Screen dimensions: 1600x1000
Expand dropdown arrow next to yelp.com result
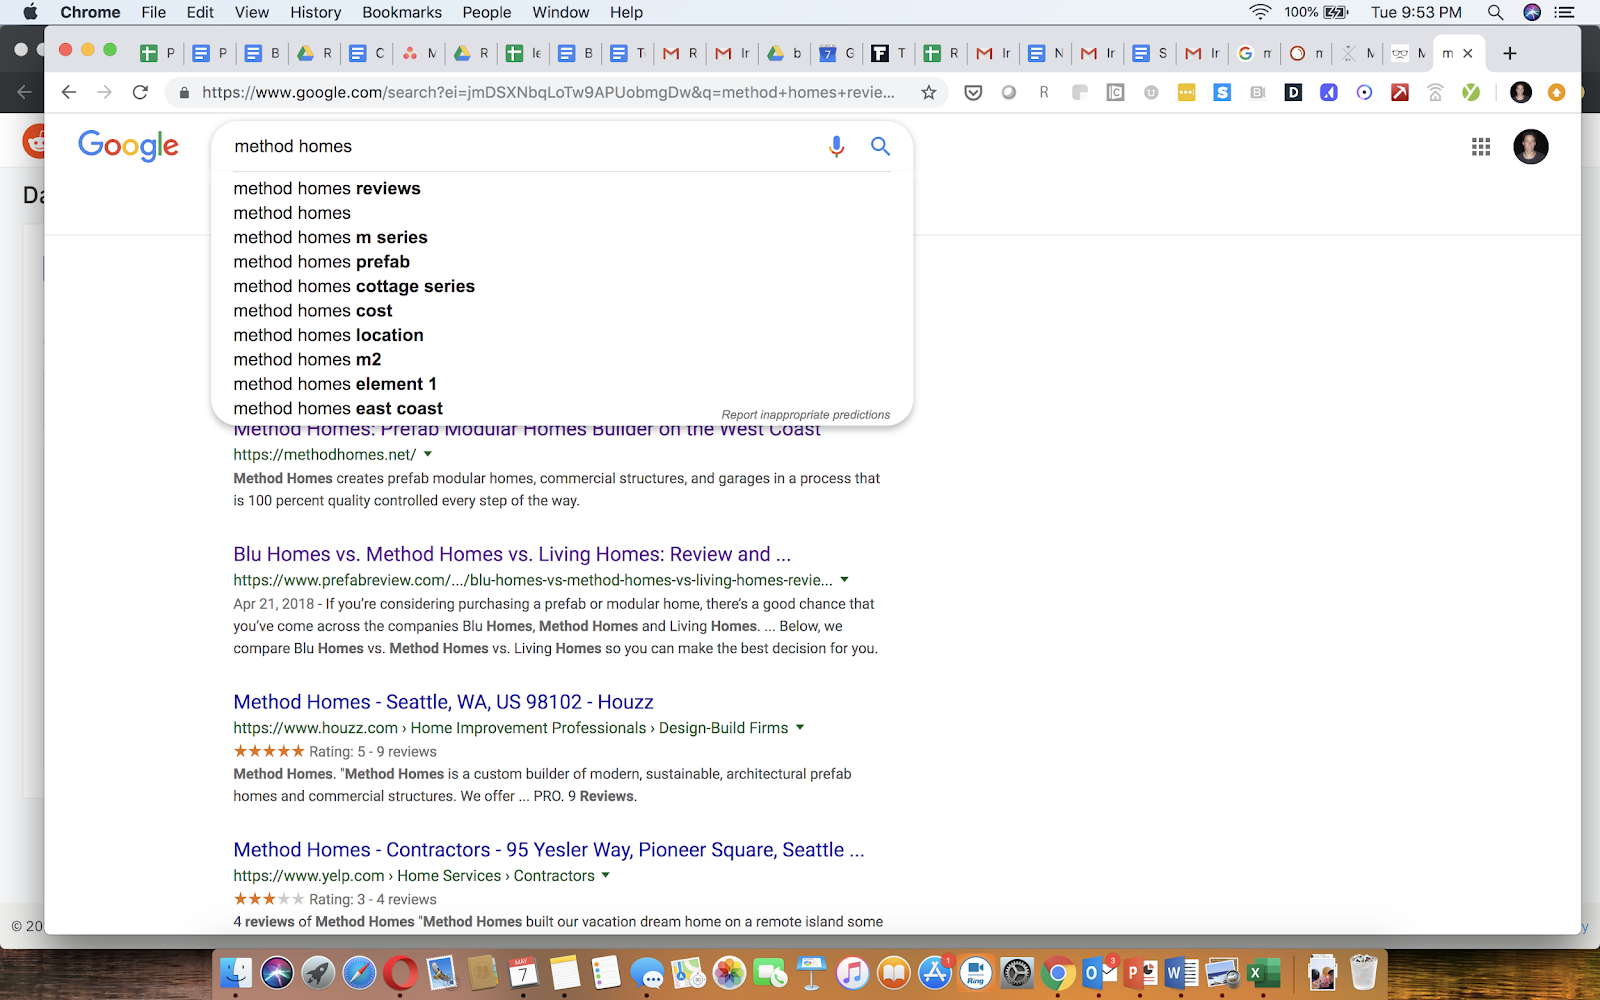[x=606, y=876]
